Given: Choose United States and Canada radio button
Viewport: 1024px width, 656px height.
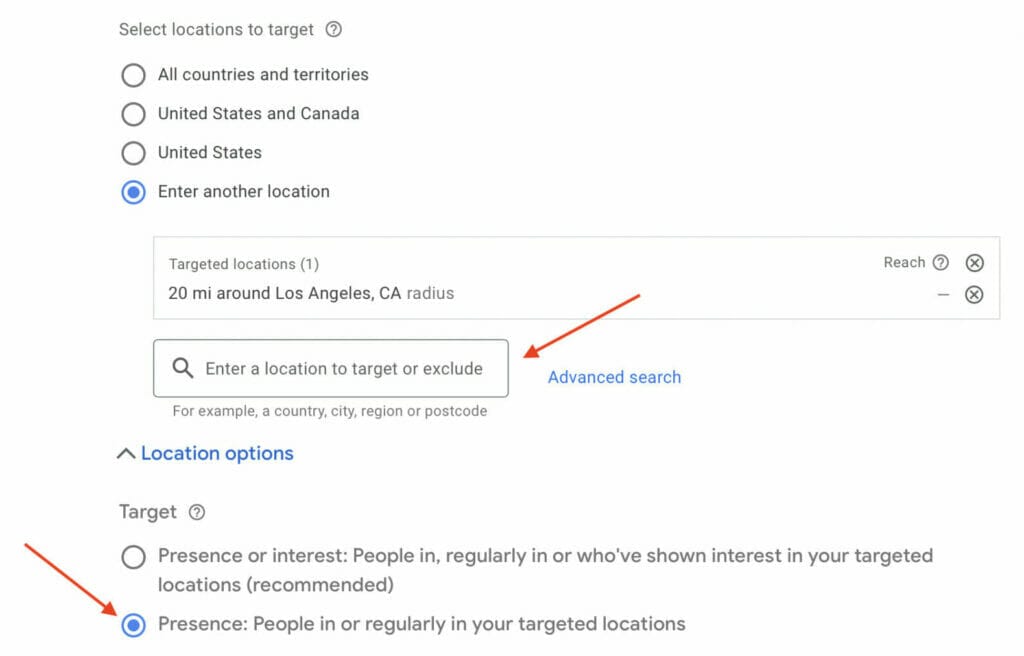Looking at the screenshot, I should coord(133,114).
